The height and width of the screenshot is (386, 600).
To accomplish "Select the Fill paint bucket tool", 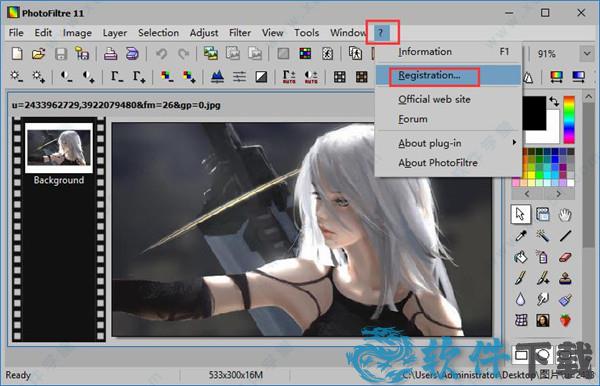I will 521,257.
